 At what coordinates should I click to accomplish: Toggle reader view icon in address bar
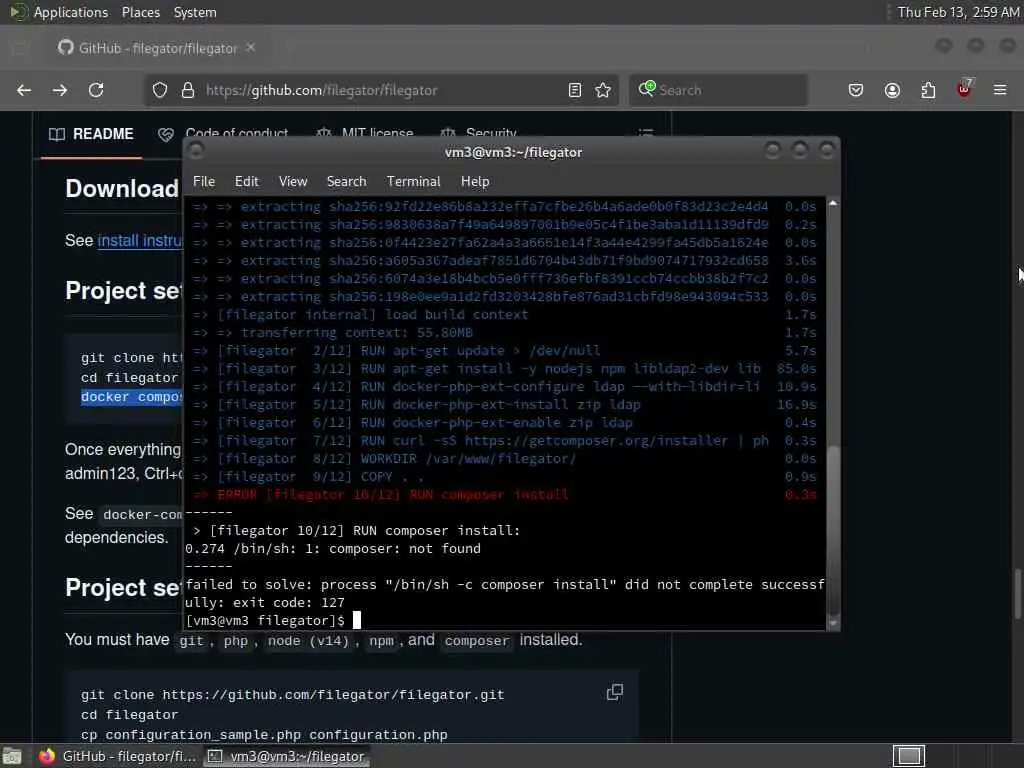click(575, 90)
